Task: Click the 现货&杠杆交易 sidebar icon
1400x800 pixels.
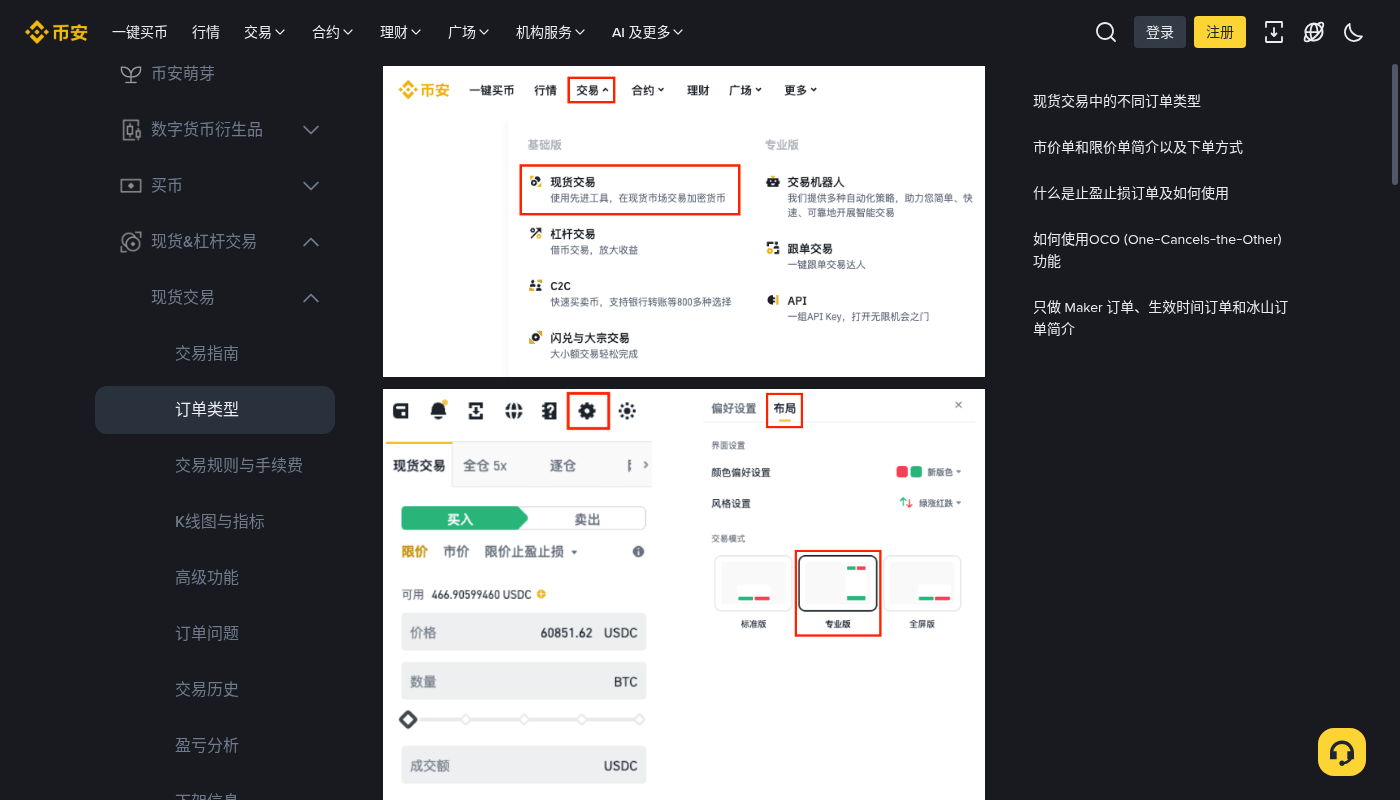Action: pos(130,242)
